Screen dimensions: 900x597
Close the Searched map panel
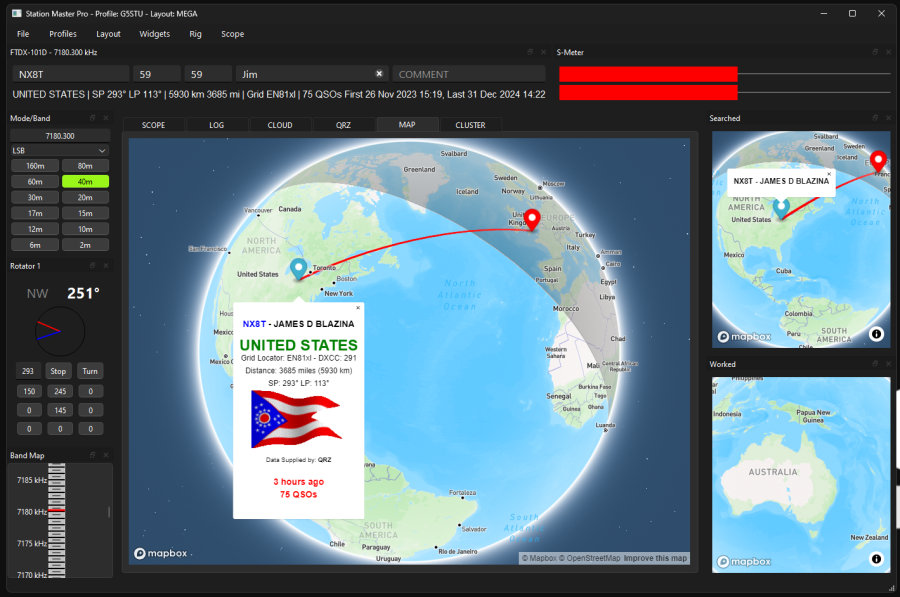pyautogui.click(x=889, y=118)
